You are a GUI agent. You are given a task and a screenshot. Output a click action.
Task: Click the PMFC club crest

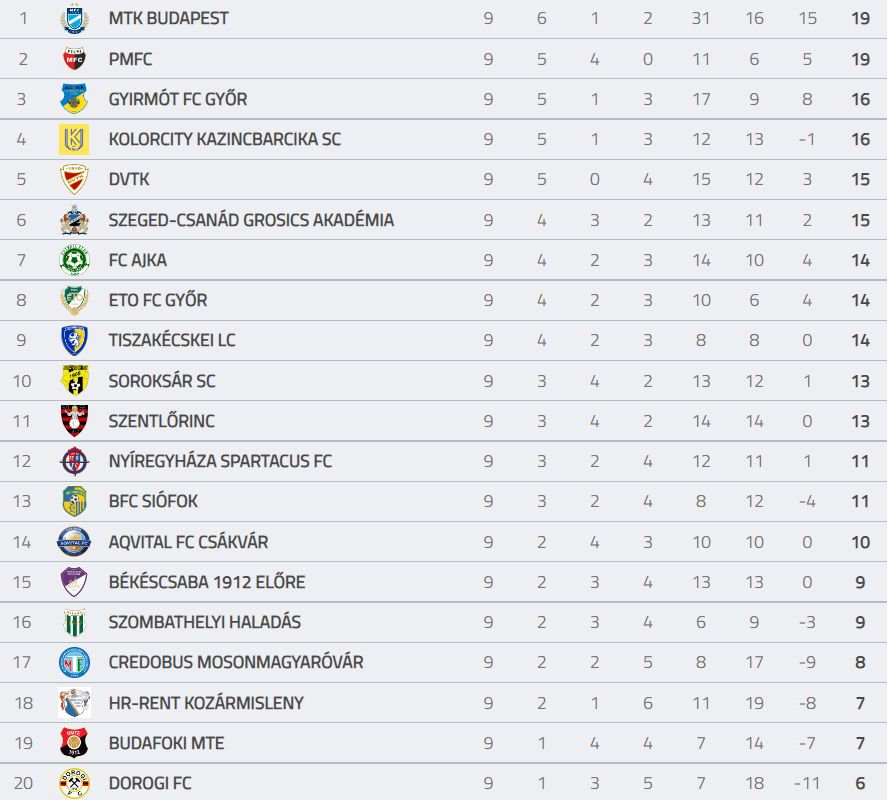pyautogui.click(x=74, y=59)
